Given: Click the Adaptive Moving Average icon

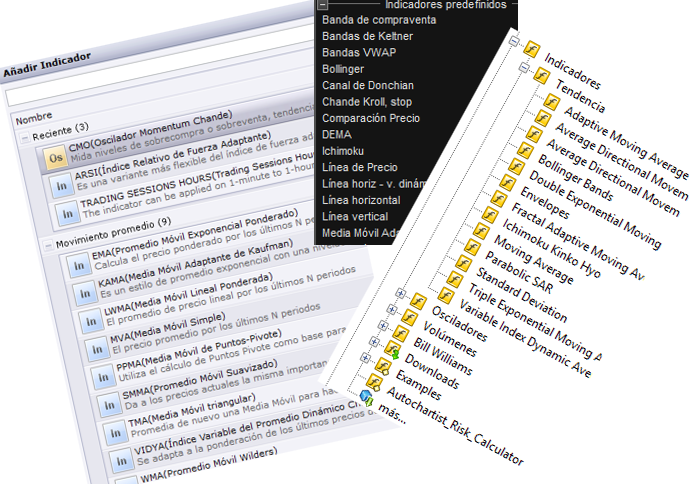Looking at the screenshot, I should 551,100.
